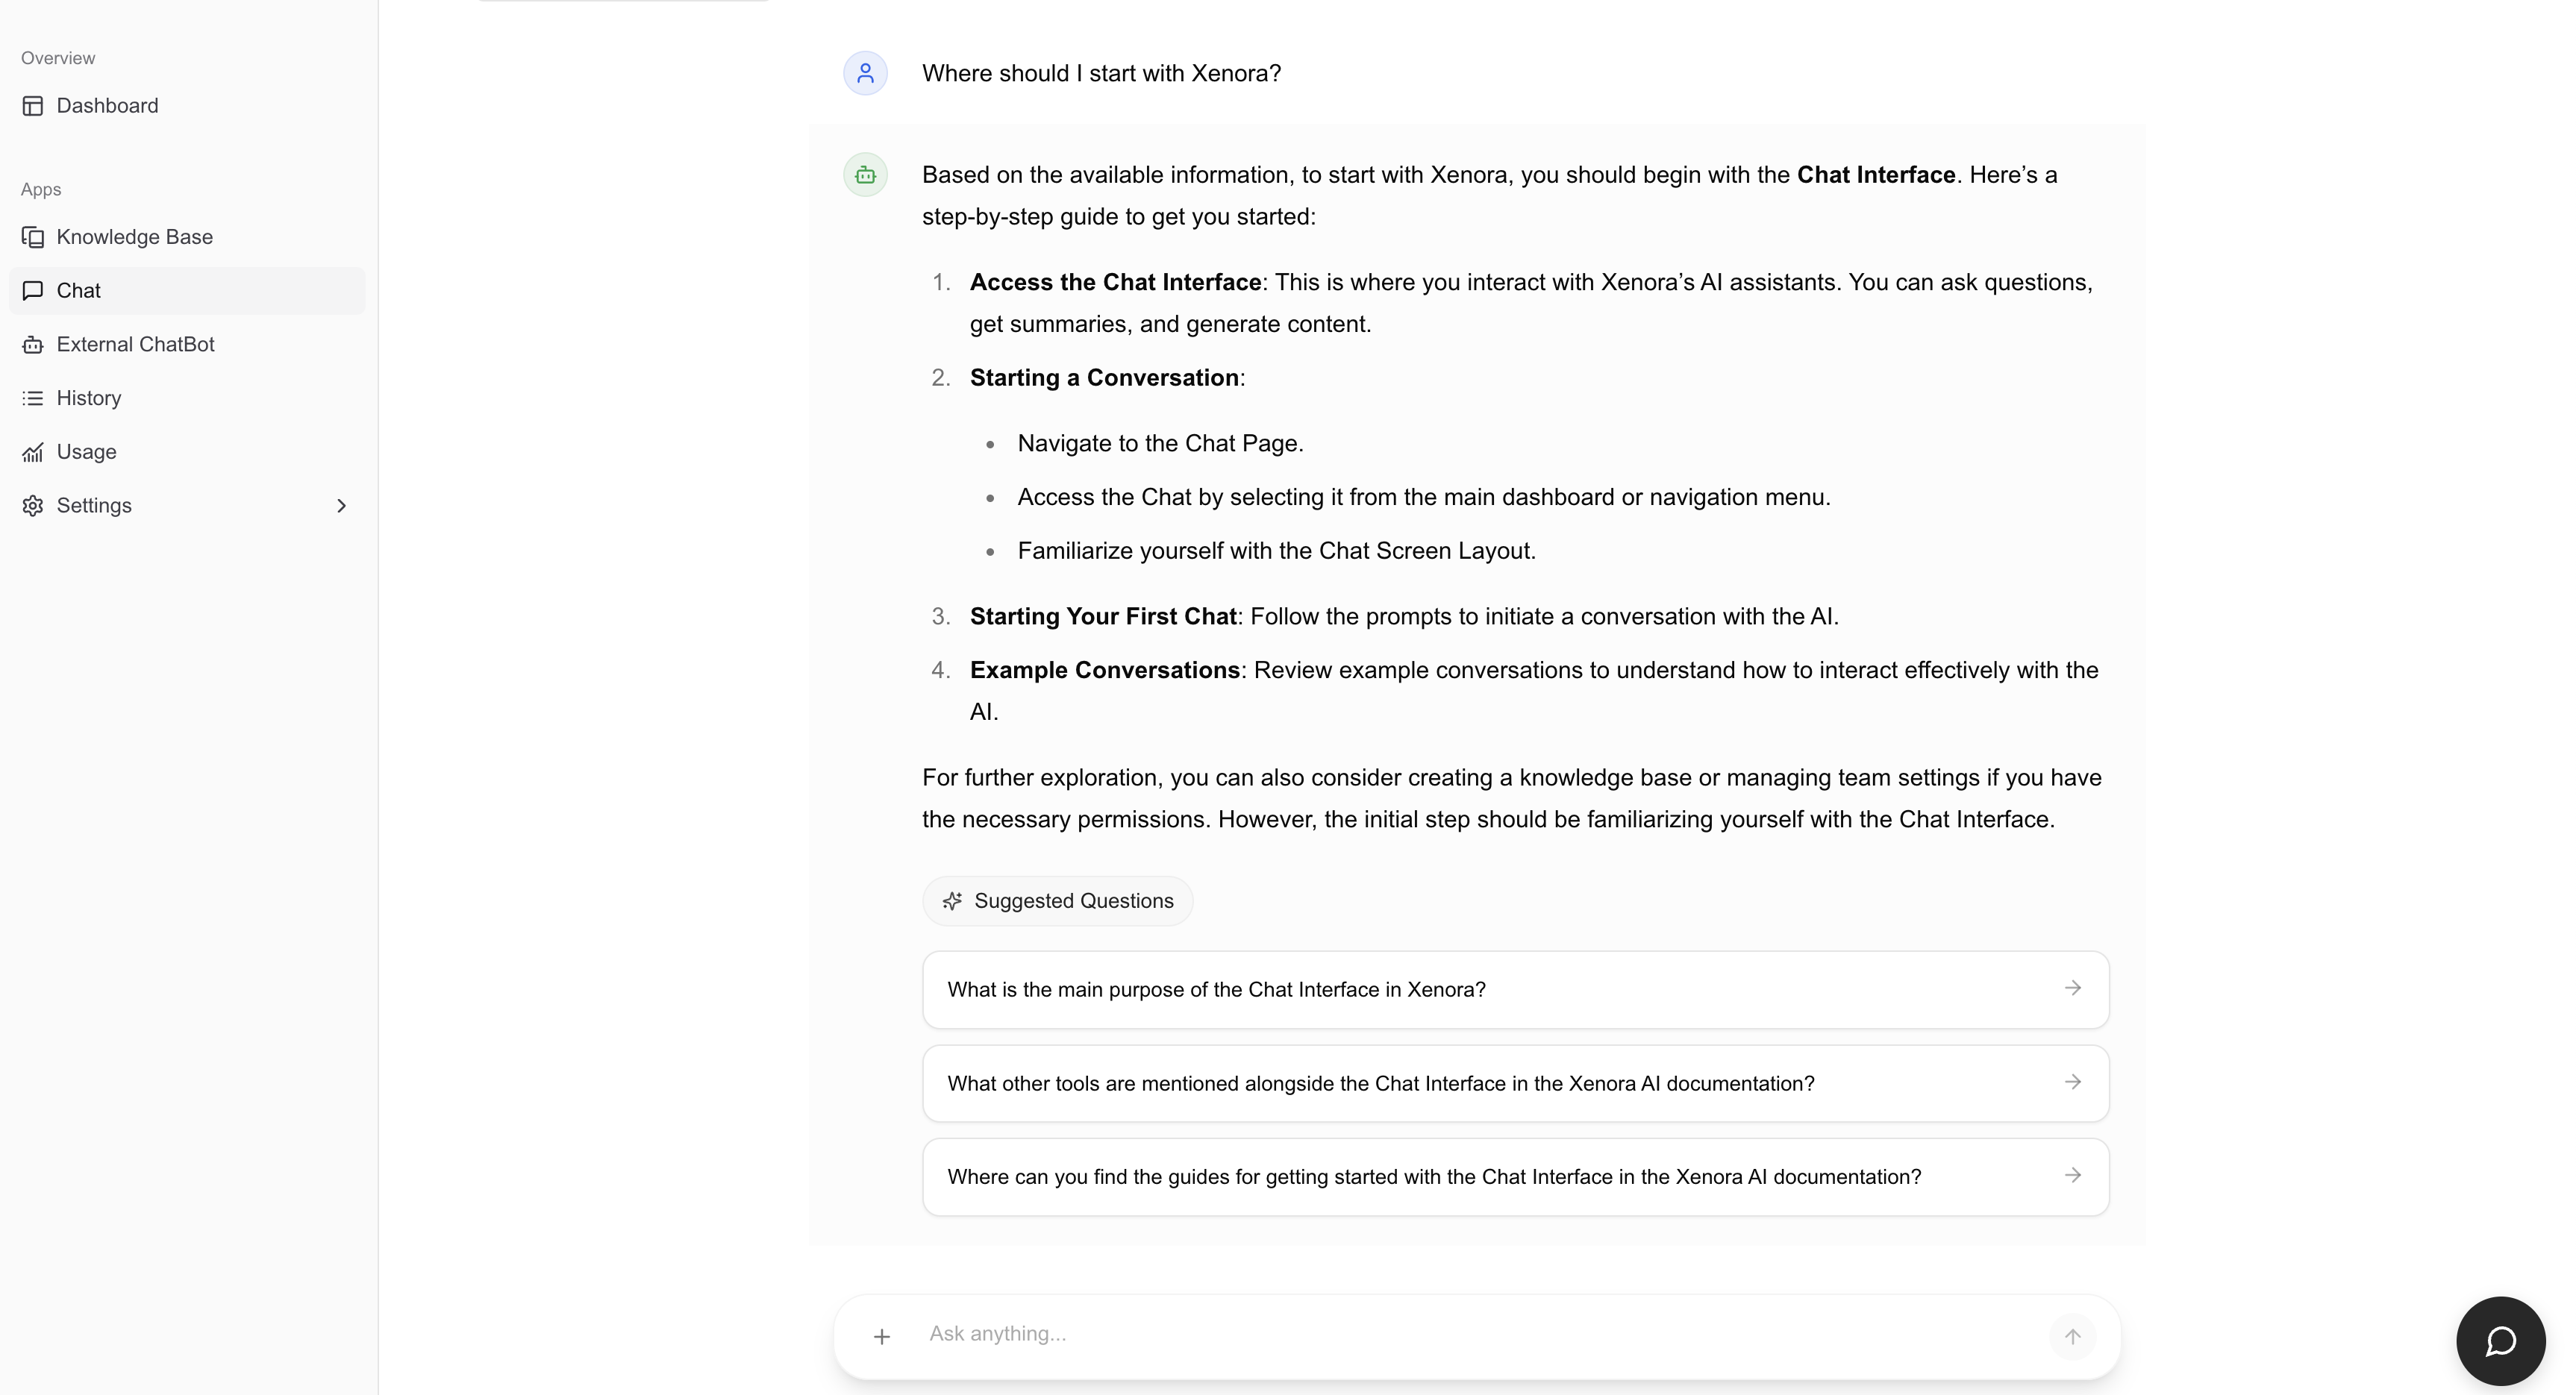Click the plus icon in the message bar

[x=882, y=1335]
